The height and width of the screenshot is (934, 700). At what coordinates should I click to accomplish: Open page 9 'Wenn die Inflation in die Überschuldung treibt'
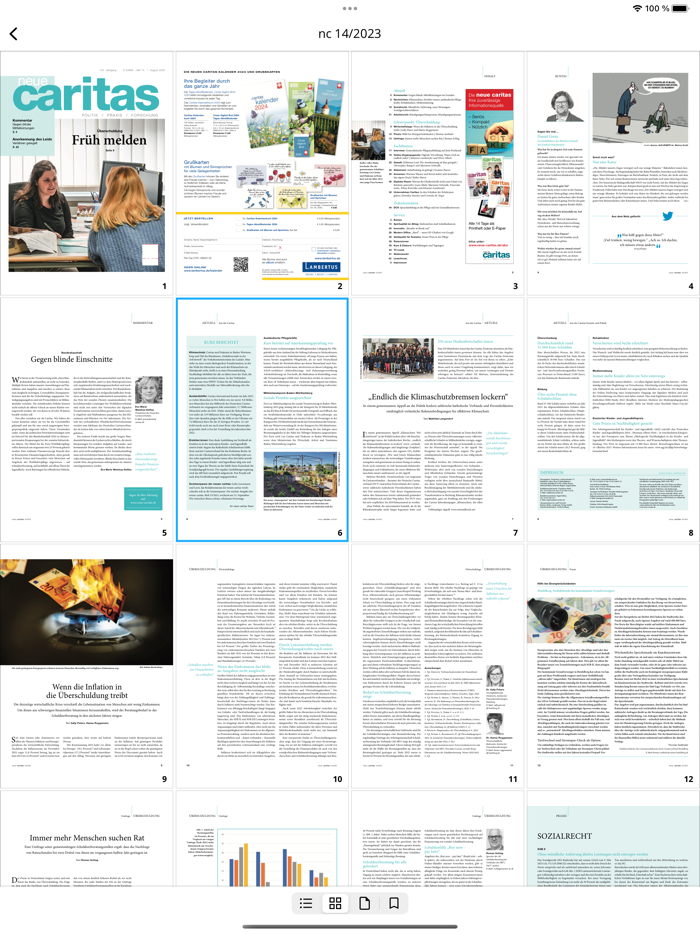[x=87, y=666]
